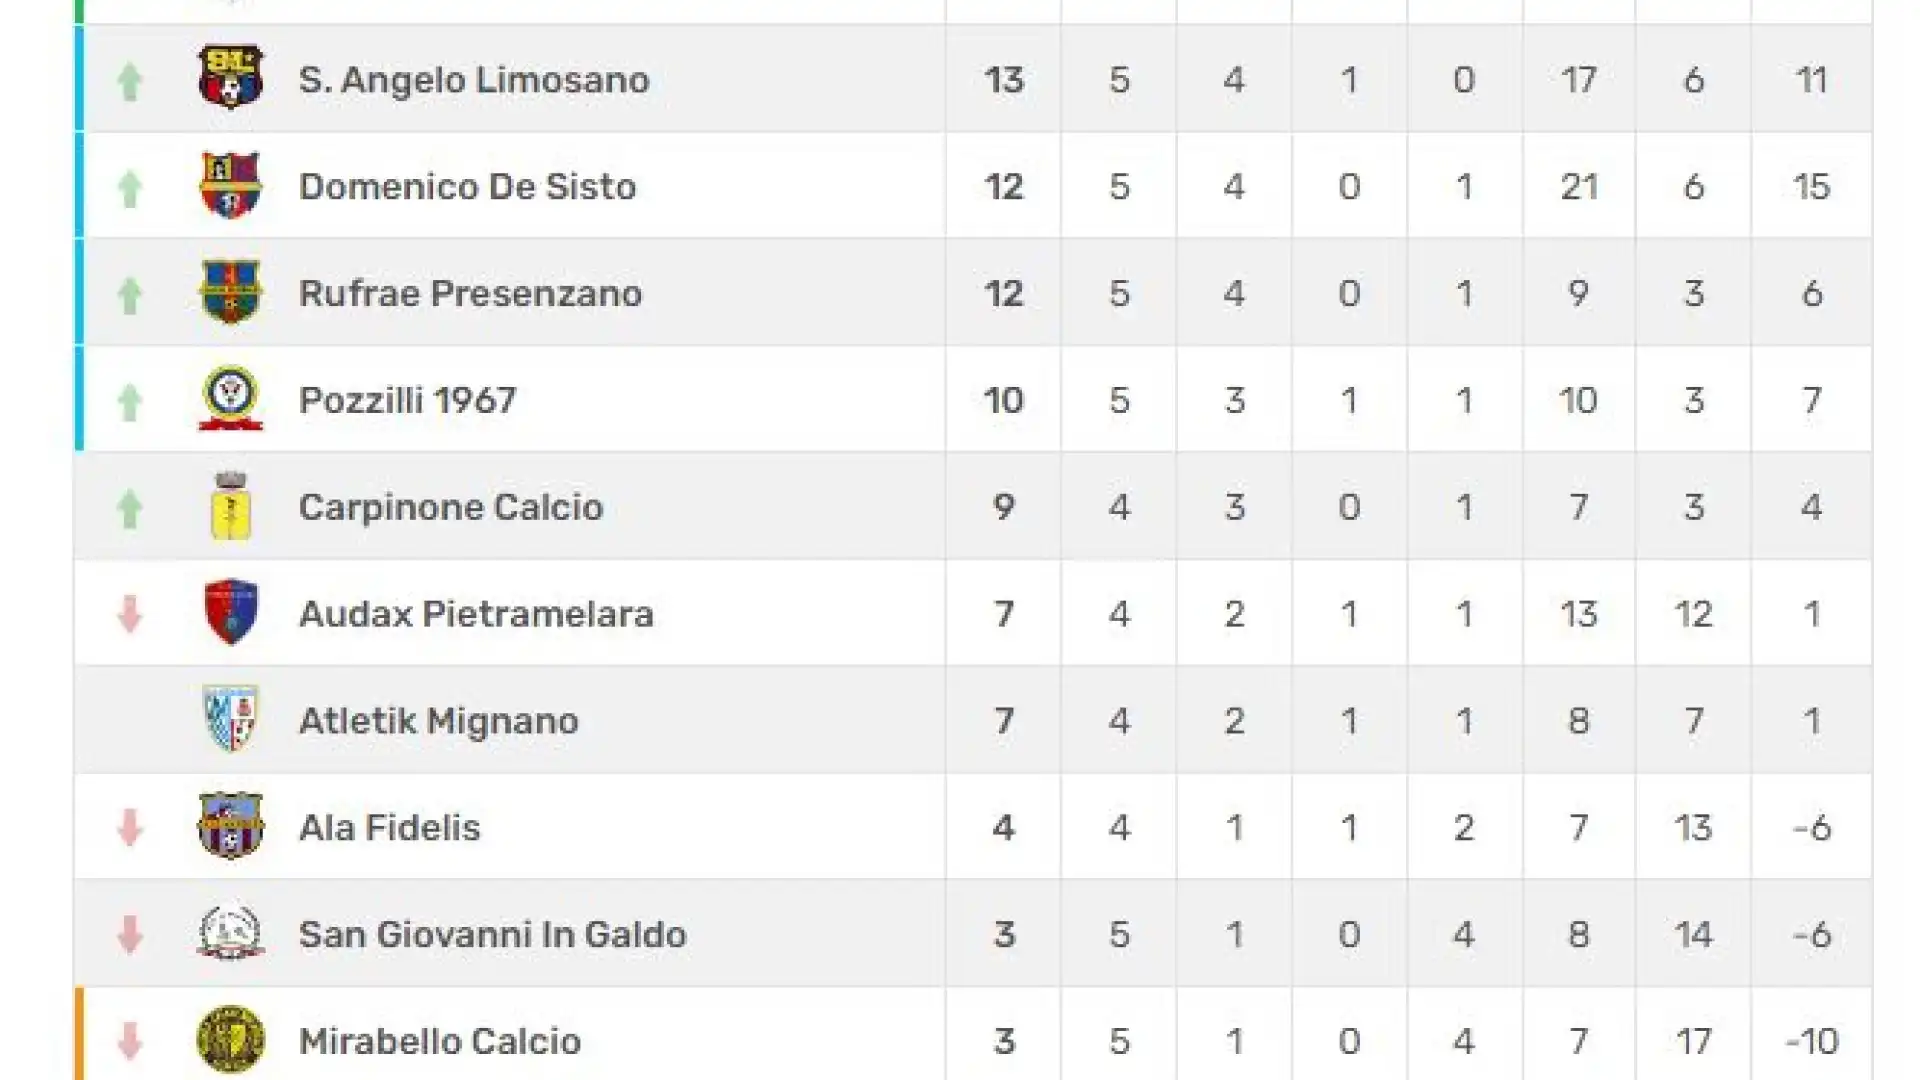Open the Atletik Mignano team page
Viewport: 1920px width, 1080px height.
click(x=438, y=721)
